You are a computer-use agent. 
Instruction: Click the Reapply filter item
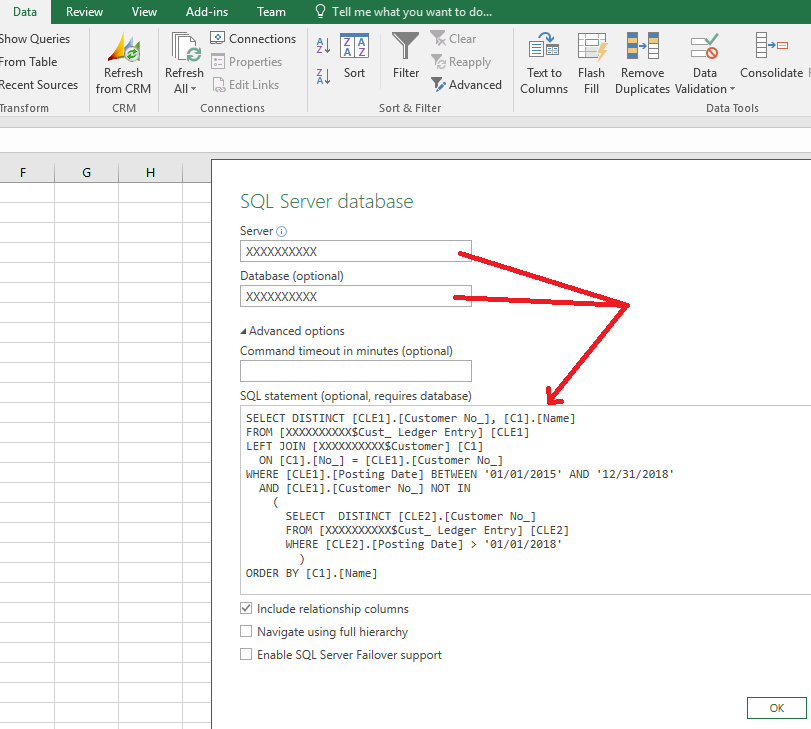click(461, 62)
